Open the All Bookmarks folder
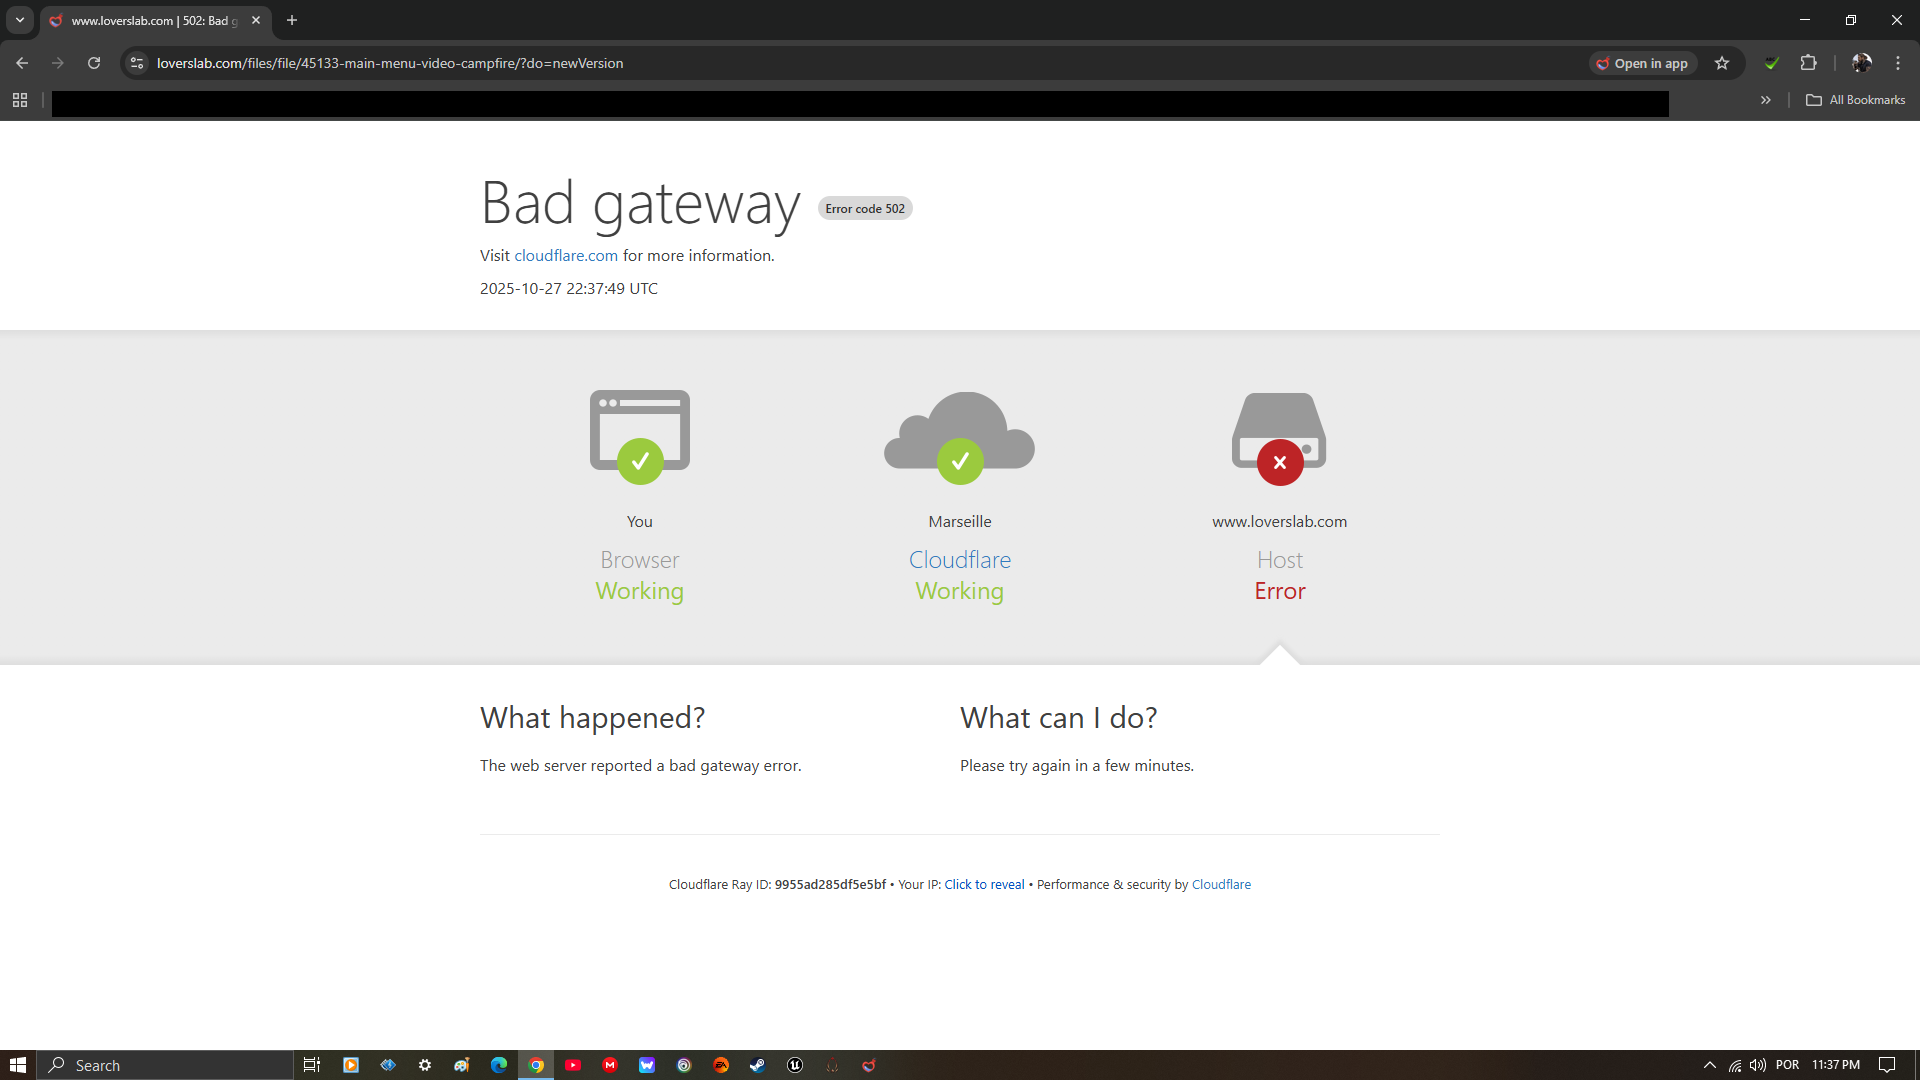This screenshot has height=1080, width=1920. pyautogui.click(x=1856, y=100)
